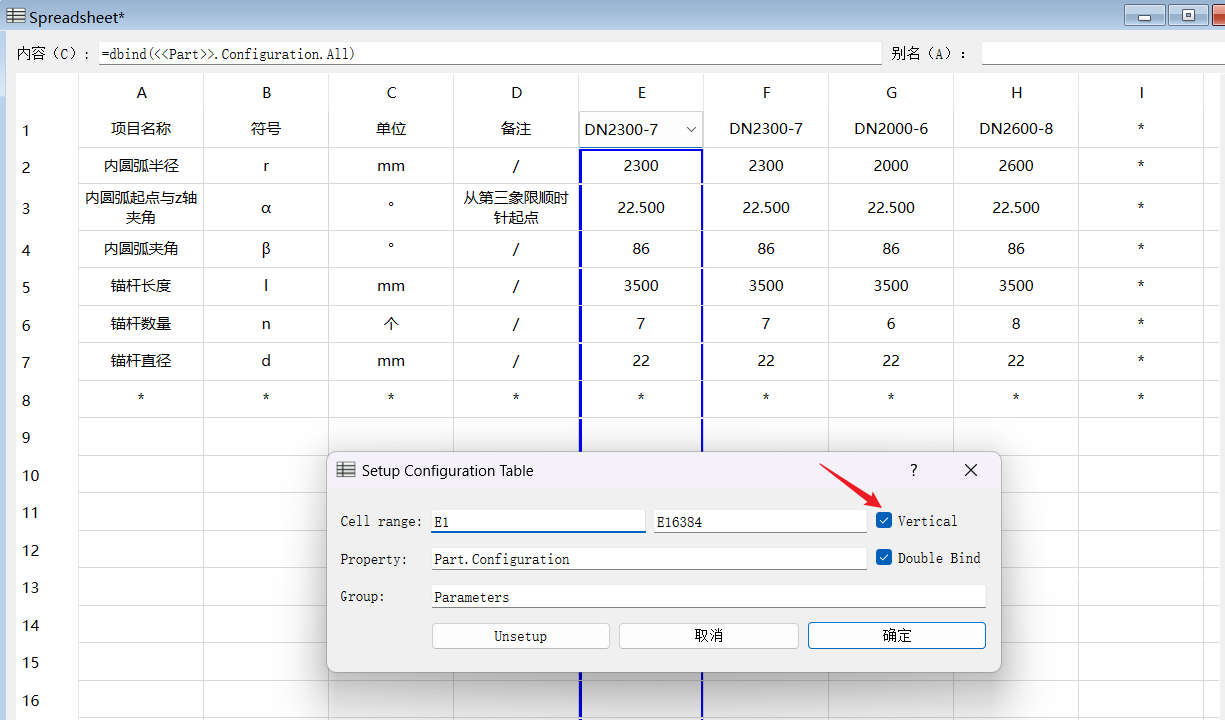
Task: Select row header 8
Action: coord(26,400)
